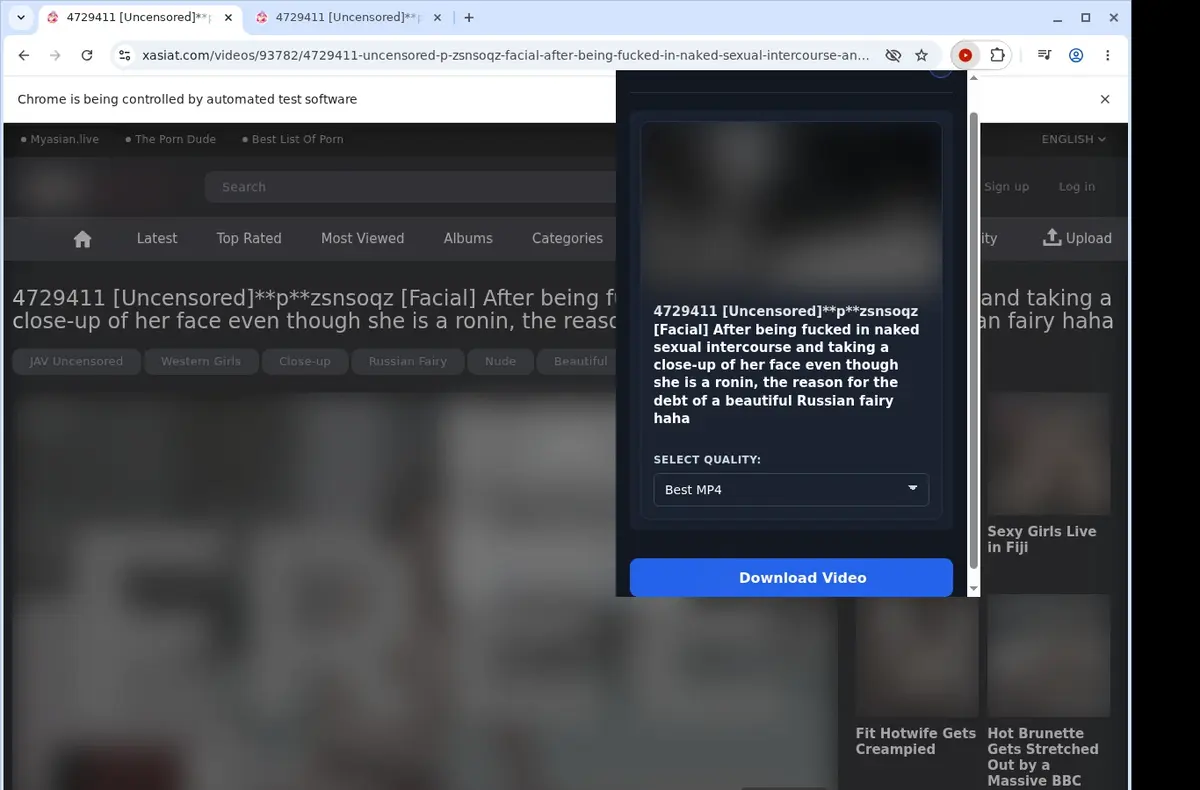
Task: Select the Western Girls tag
Action: point(201,361)
